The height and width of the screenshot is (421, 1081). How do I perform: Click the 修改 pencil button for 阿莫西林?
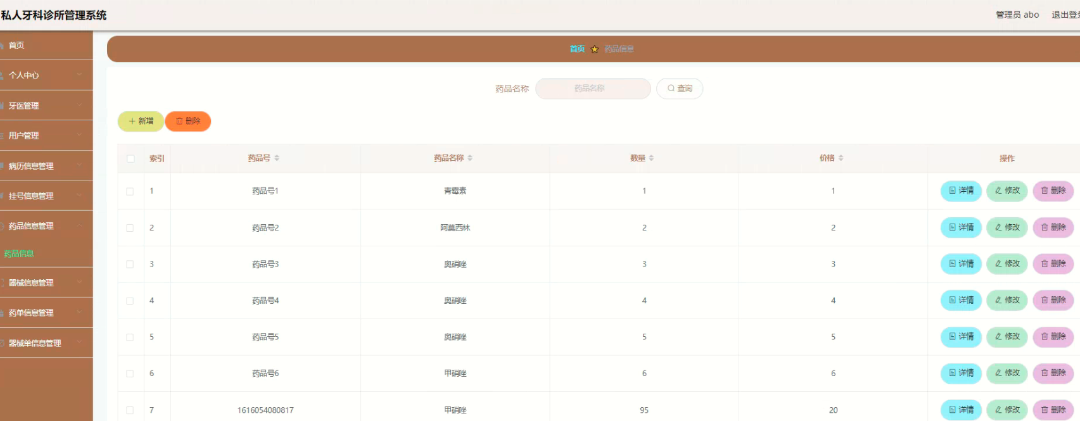pyautogui.click(x=1007, y=227)
